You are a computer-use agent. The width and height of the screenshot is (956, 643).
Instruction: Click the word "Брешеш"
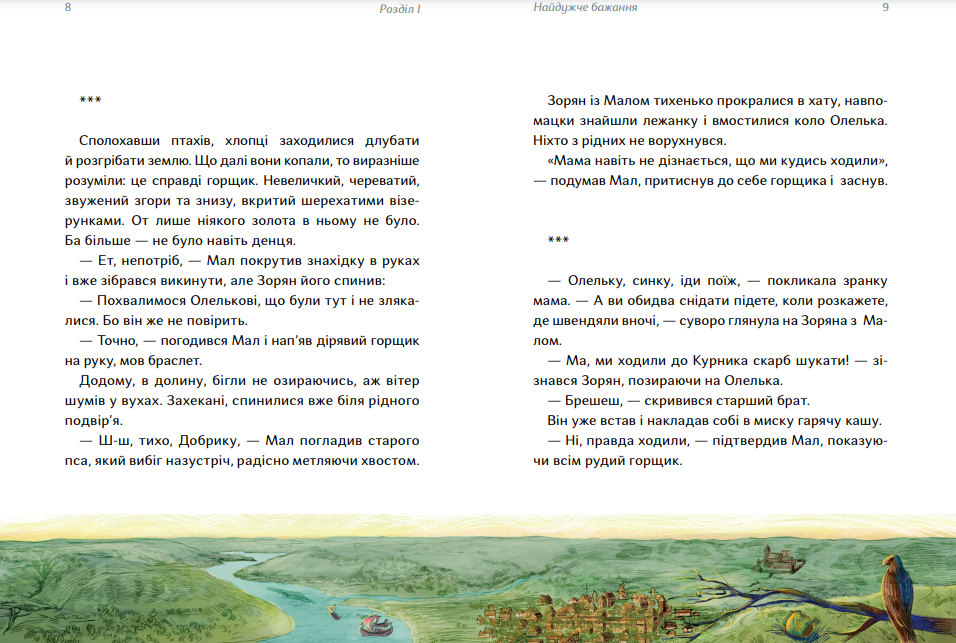pos(593,401)
